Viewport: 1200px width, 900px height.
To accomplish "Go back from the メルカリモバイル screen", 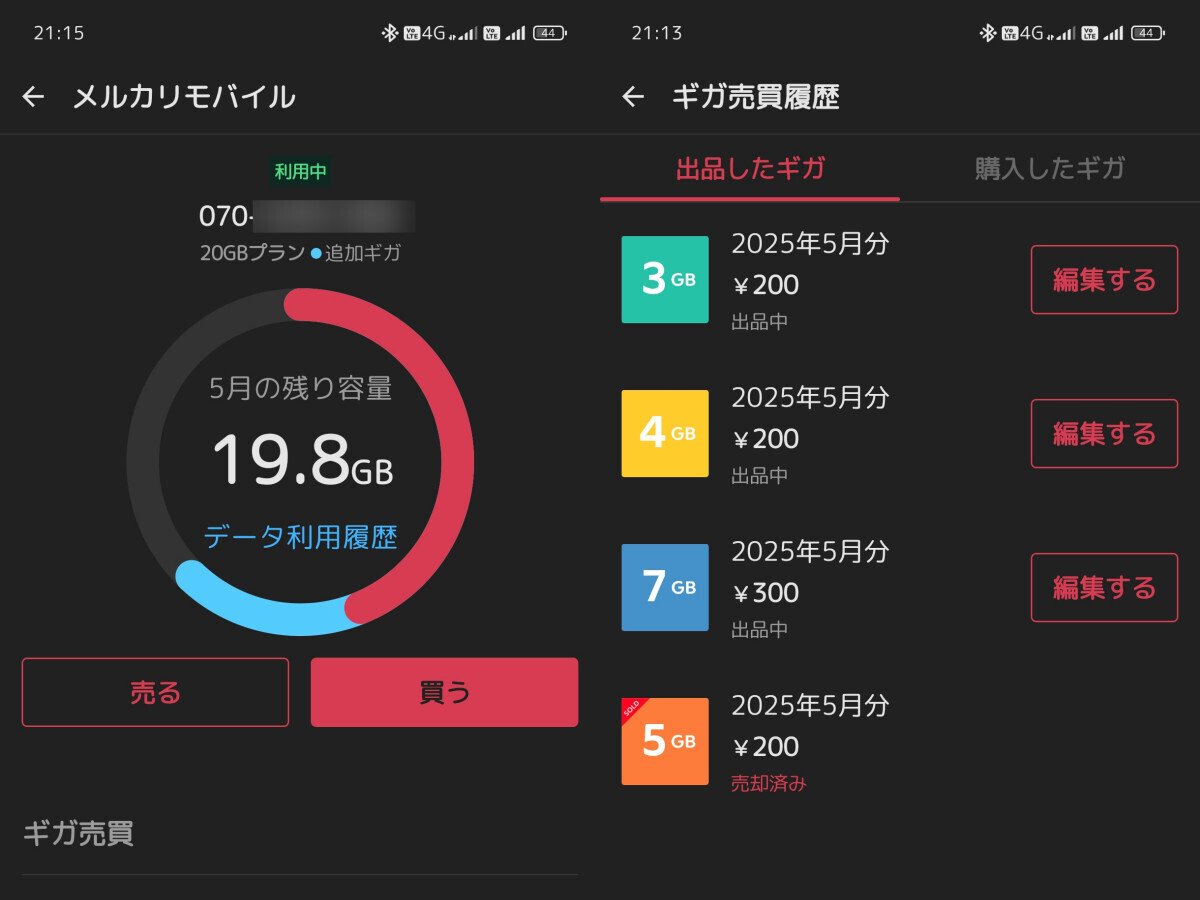I will [34, 97].
